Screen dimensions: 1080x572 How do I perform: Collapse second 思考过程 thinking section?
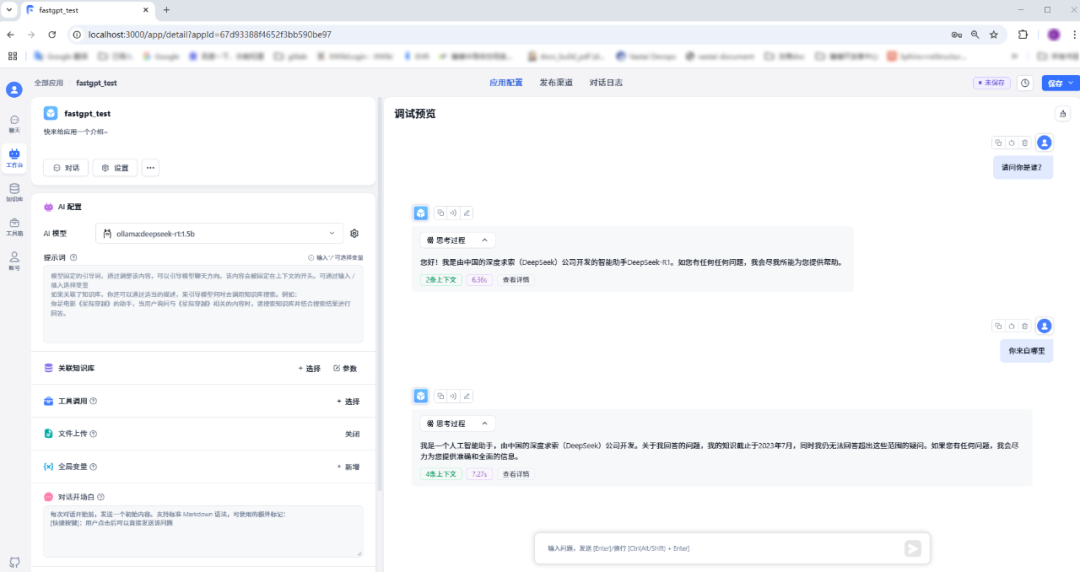[x=457, y=424]
